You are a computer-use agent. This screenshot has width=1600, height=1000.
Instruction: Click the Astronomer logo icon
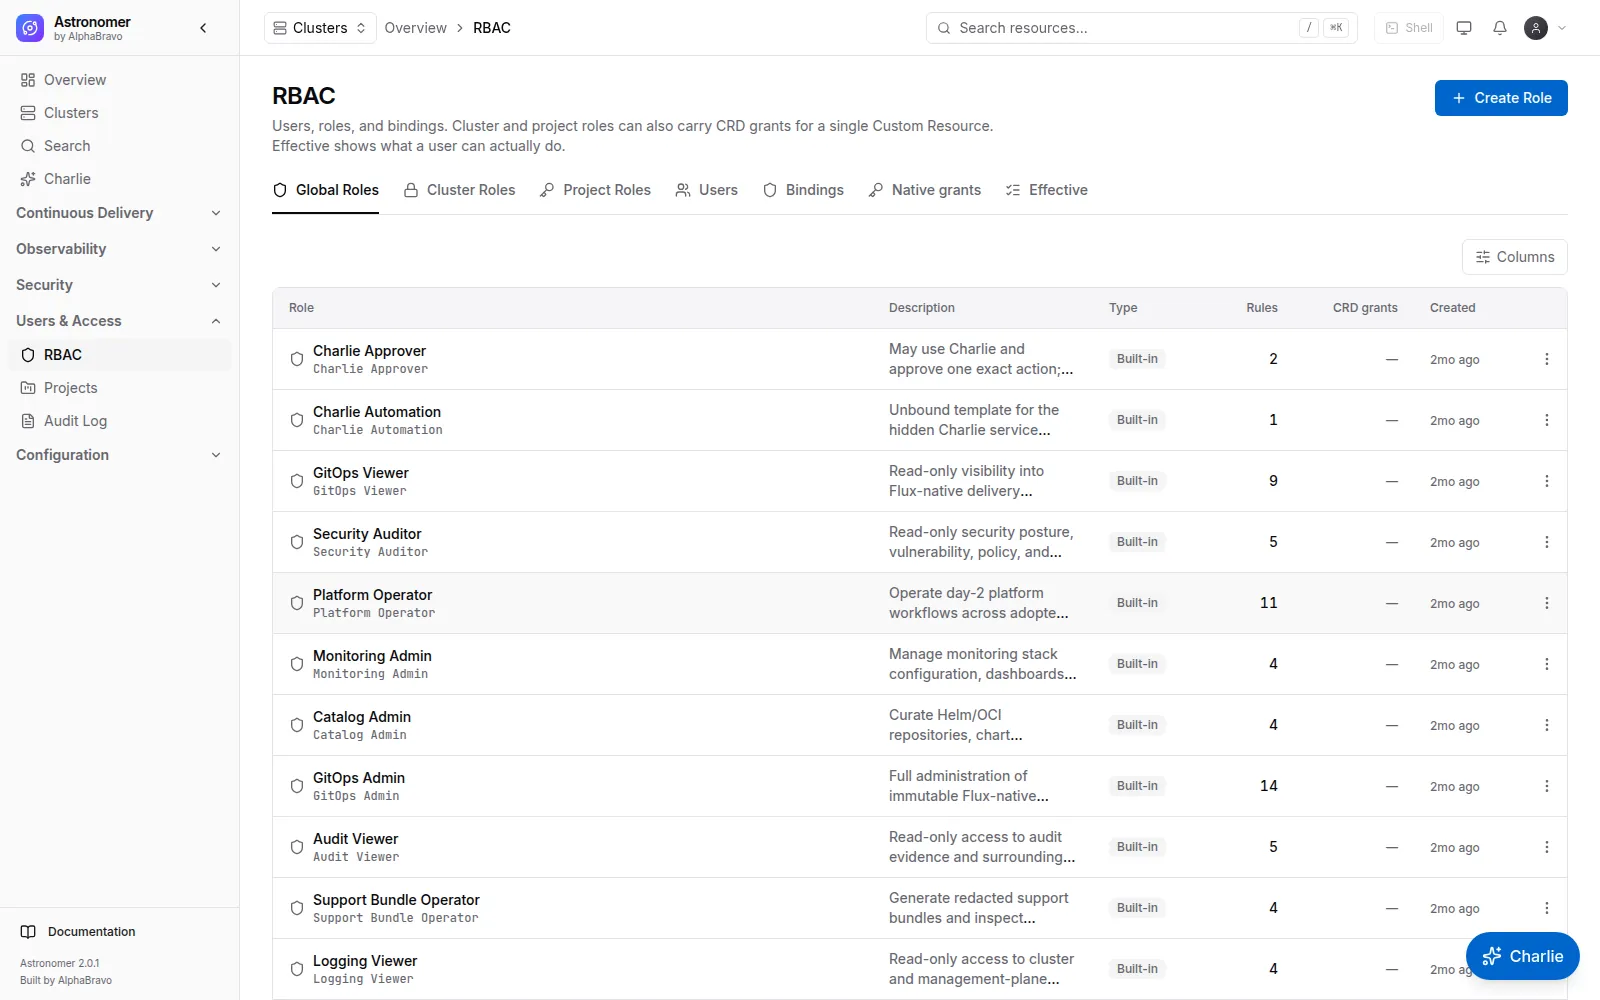(x=30, y=28)
